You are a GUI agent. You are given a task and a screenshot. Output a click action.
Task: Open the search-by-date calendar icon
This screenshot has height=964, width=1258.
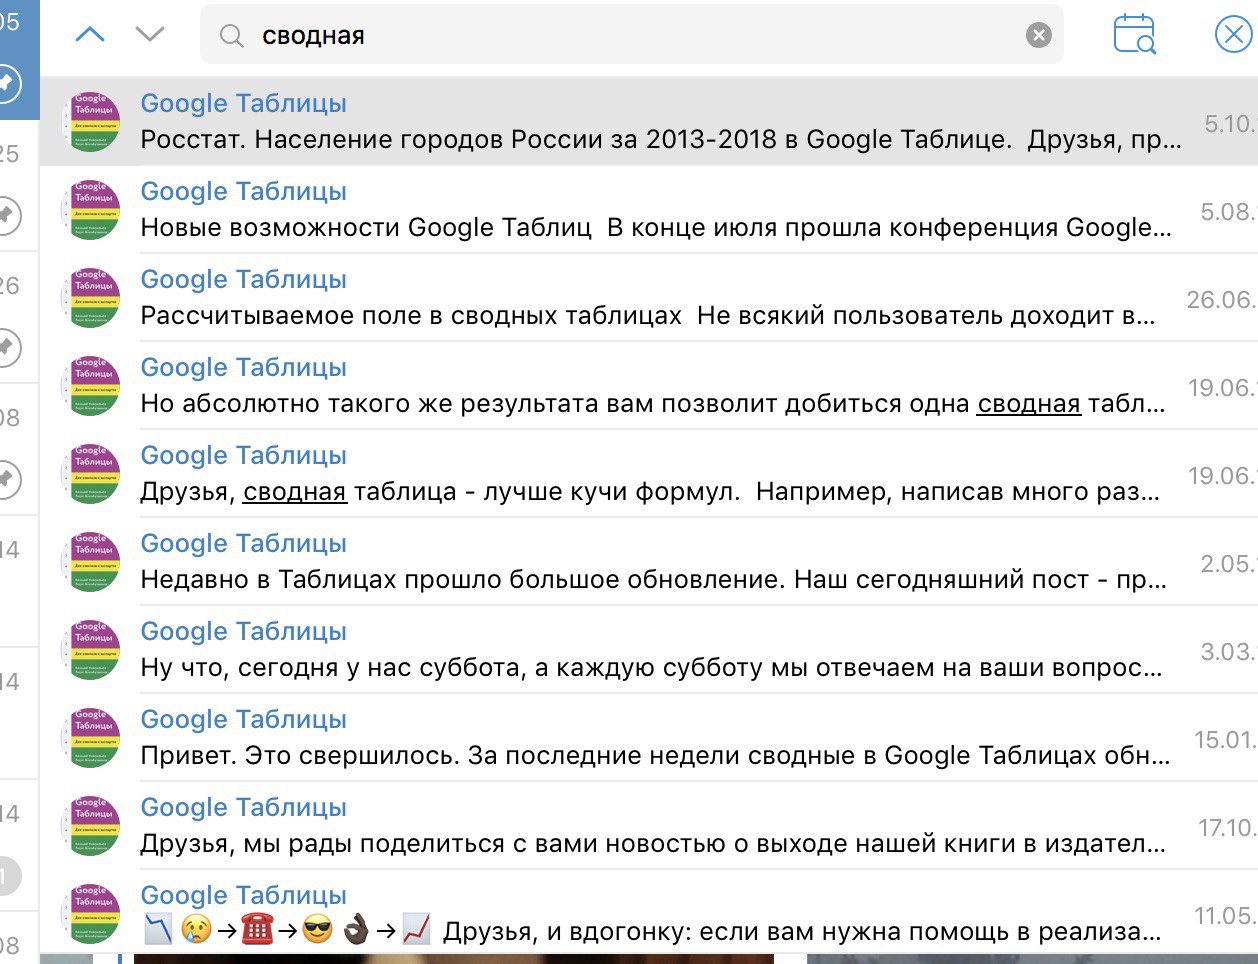(x=1134, y=34)
